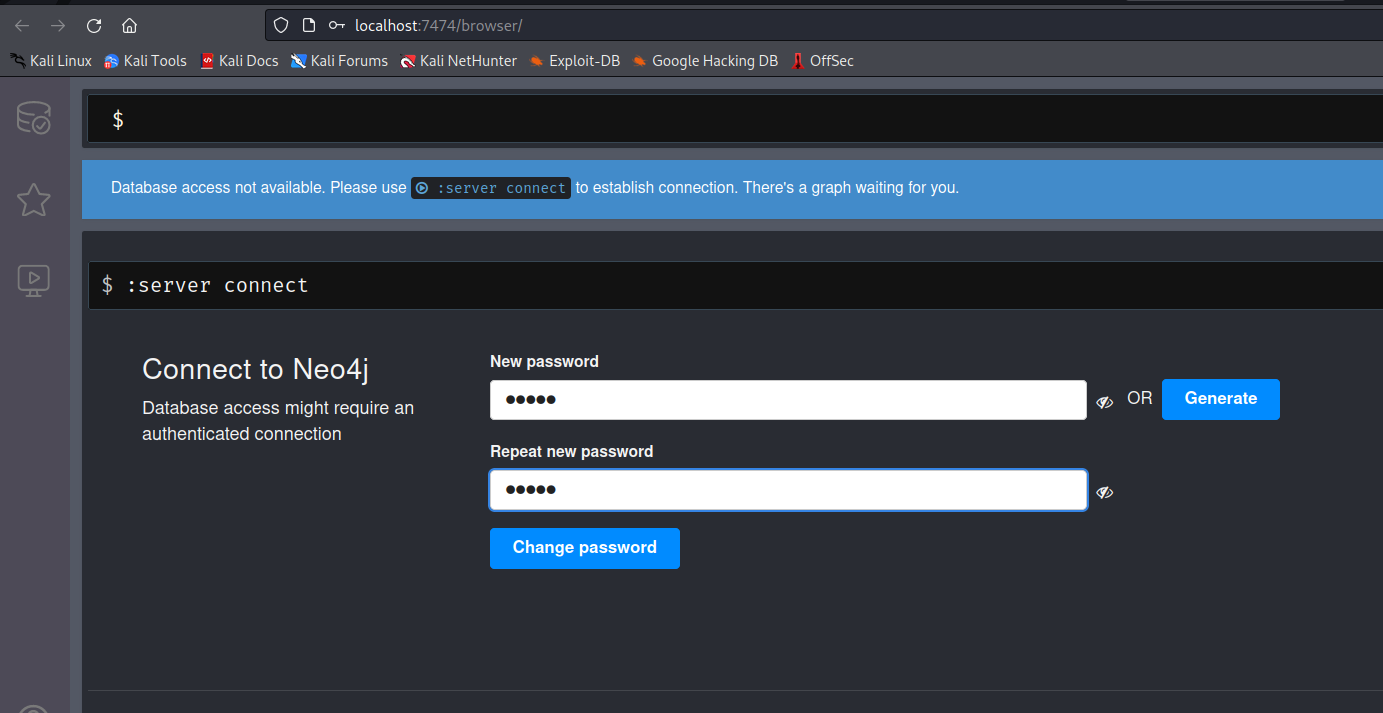Click the browser Forward arrow
The image size is (1383, 713).
click(x=58, y=26)
